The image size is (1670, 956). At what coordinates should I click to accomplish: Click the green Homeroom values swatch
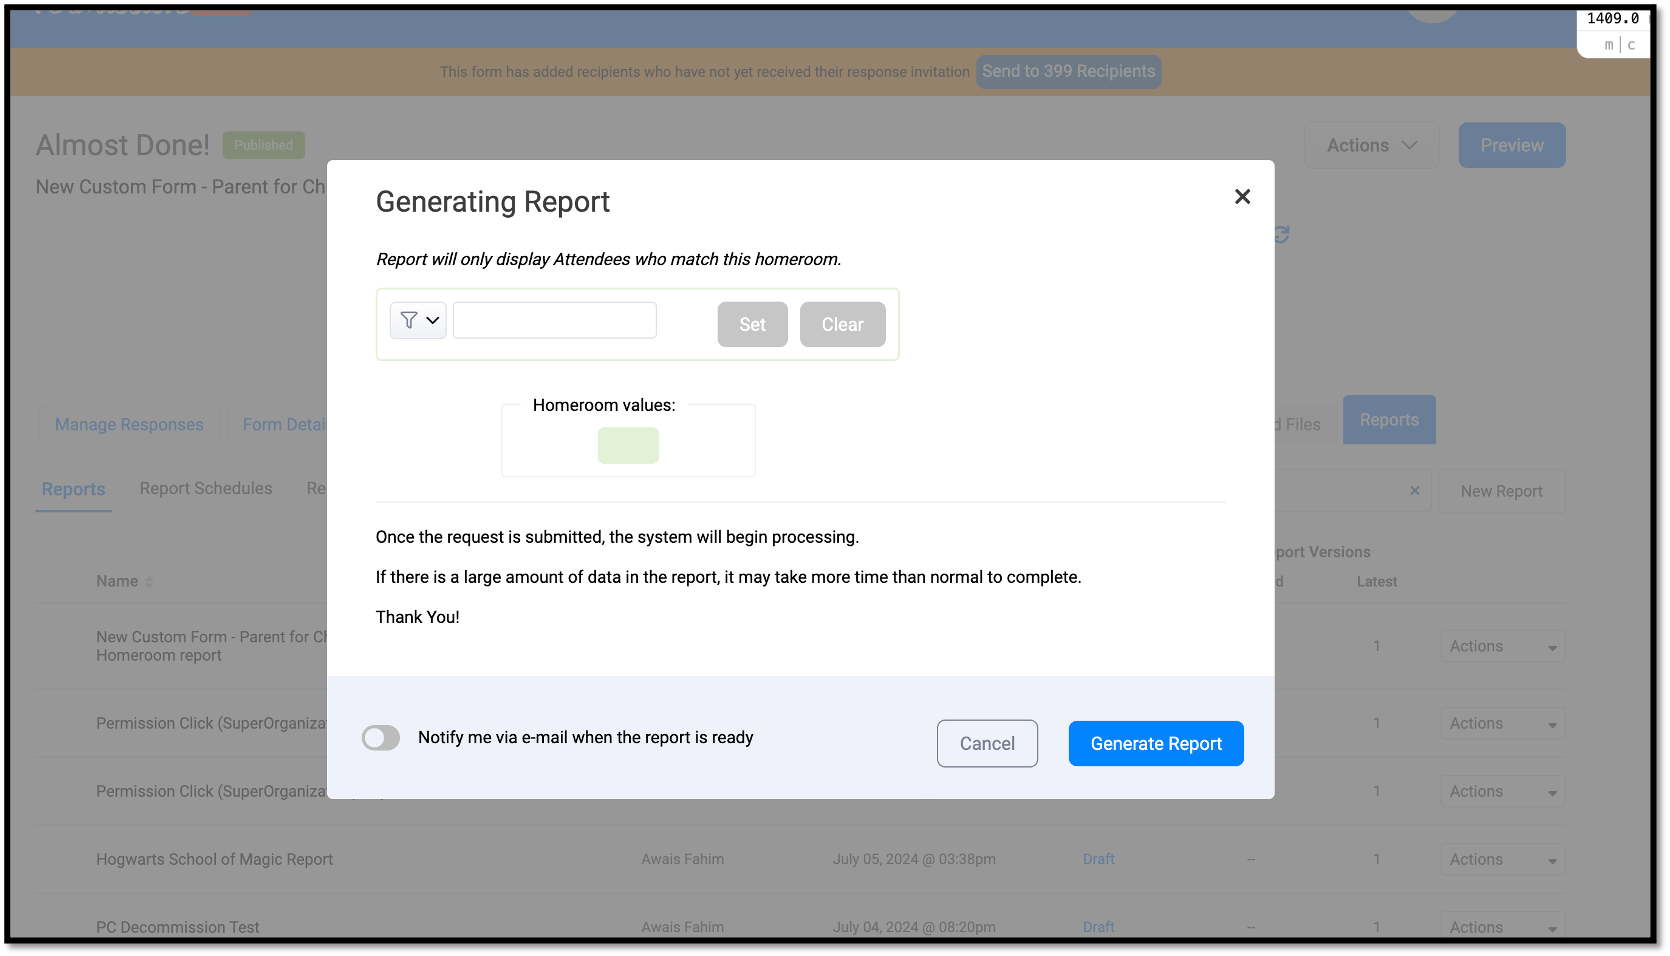pyautogui.click(x=628, y=445)
